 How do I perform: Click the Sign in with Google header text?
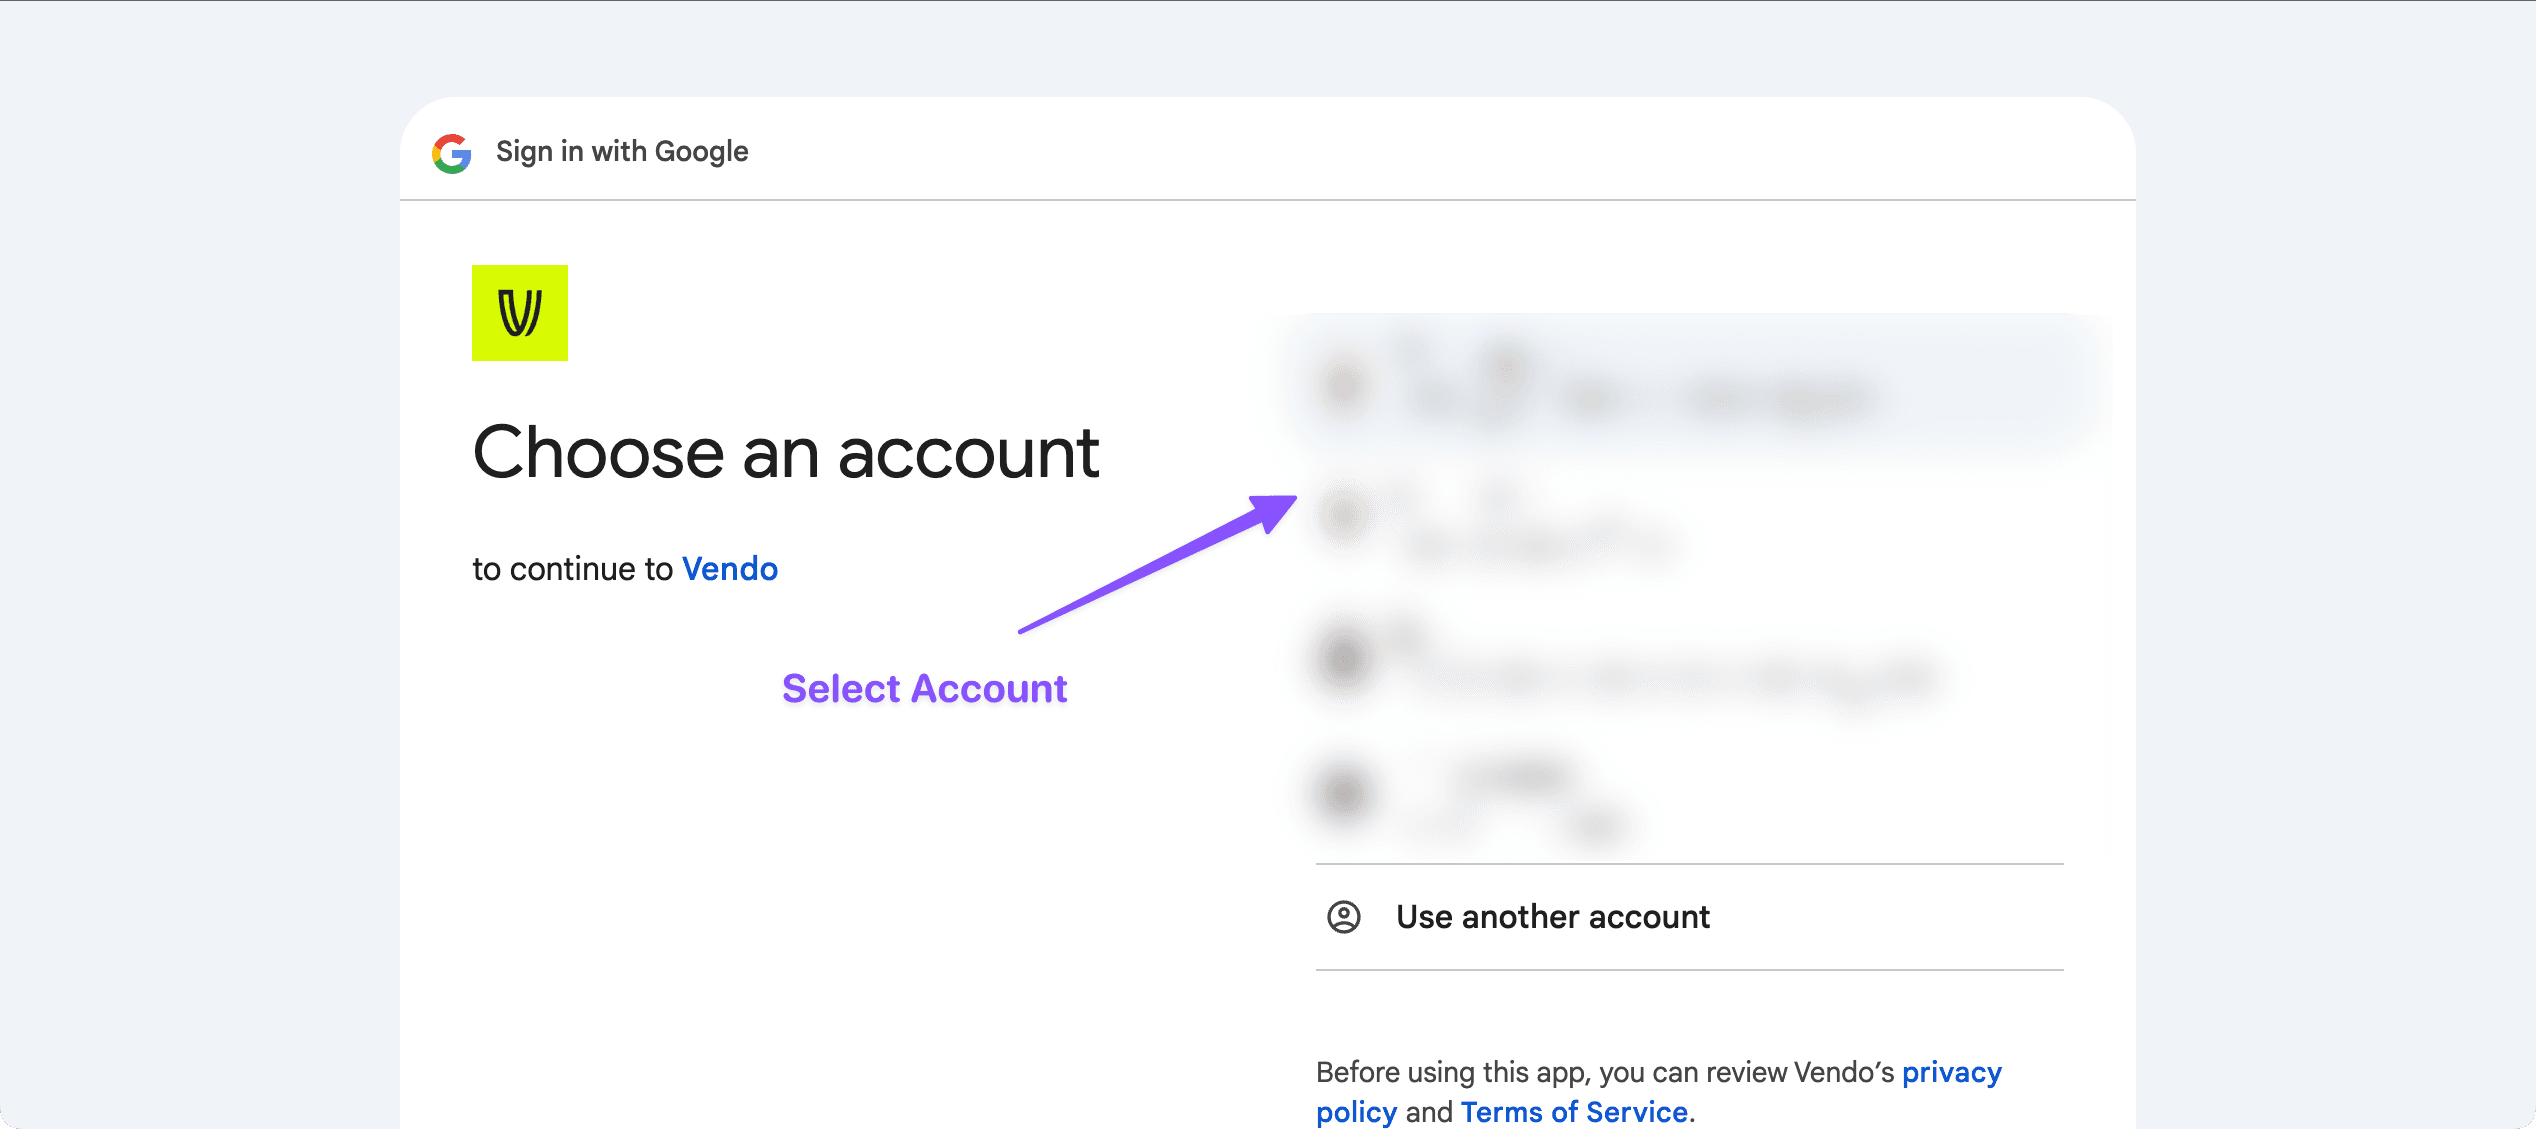click(621, 152)
